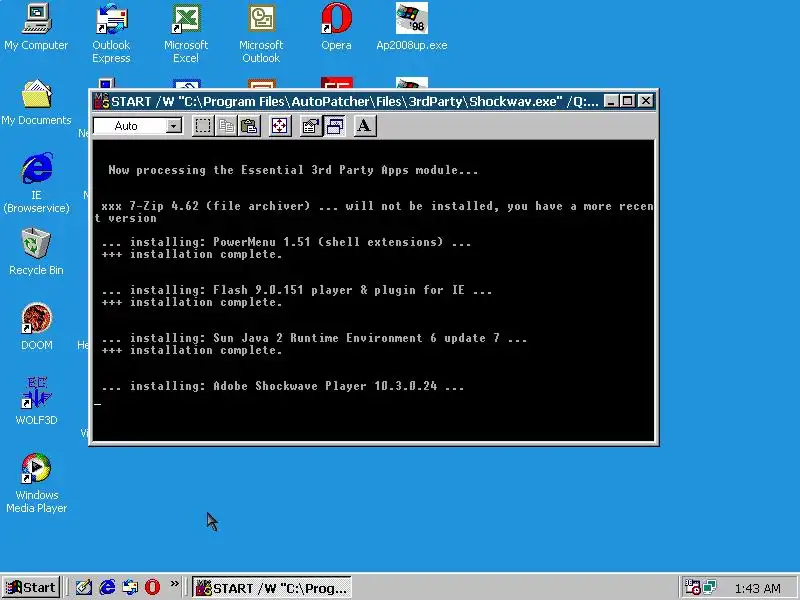Open the DOS window Properties button
The width and height of the screenshot is (800, 600).
point(310,126)
